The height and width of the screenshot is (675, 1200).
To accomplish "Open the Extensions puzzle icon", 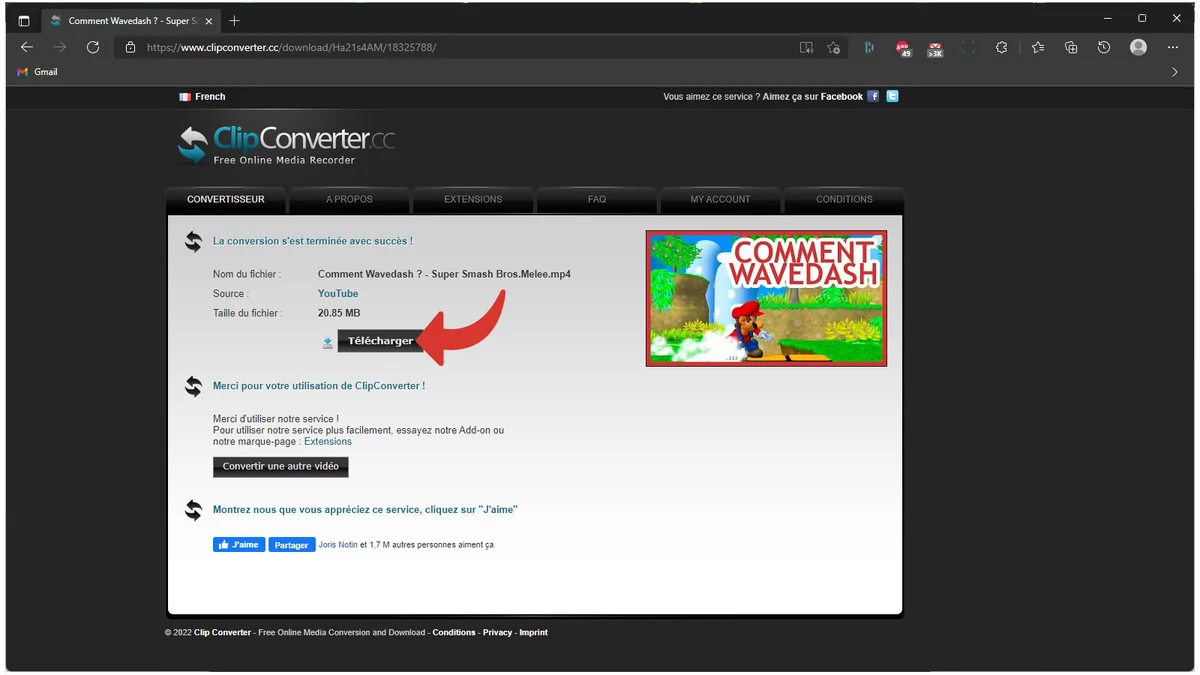I will click(1001, 47).
